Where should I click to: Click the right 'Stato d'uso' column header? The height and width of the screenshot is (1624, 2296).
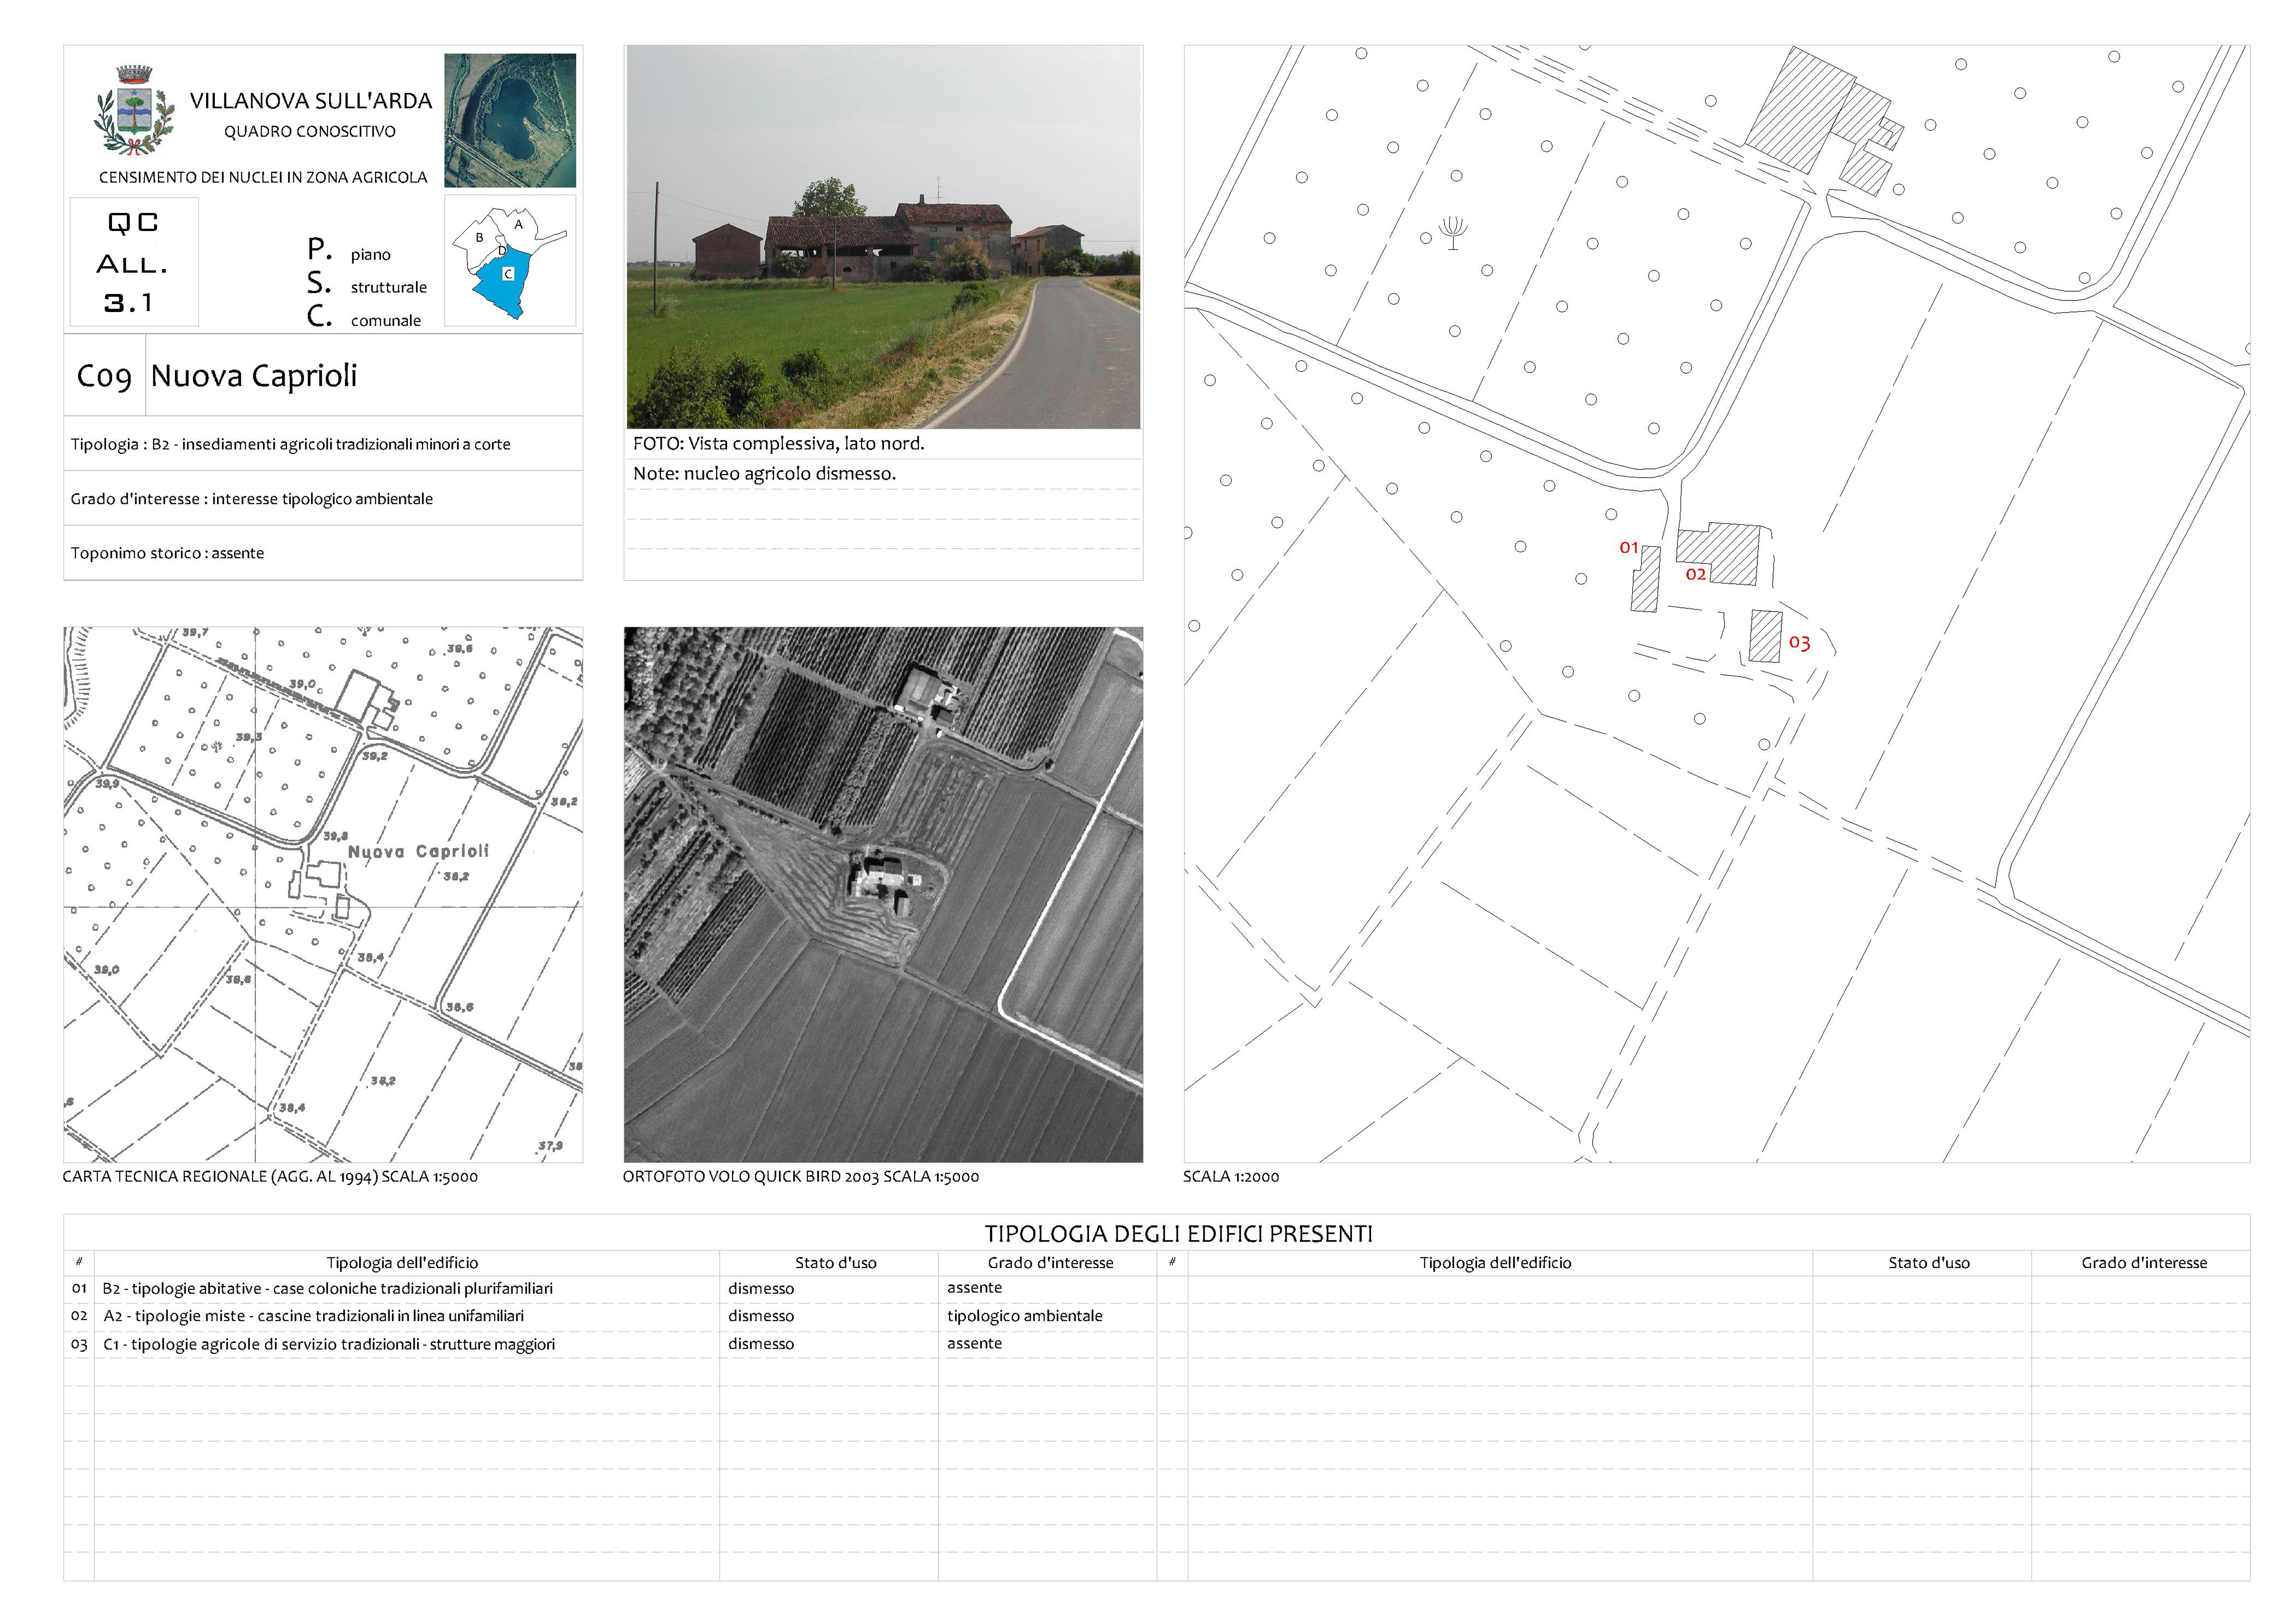pyautogui.click(x=1929, y=1263)
